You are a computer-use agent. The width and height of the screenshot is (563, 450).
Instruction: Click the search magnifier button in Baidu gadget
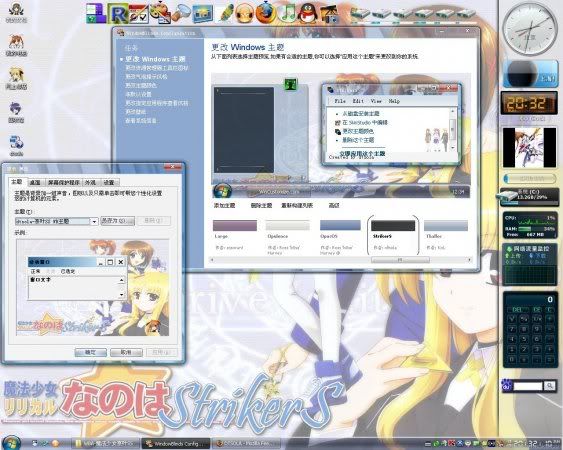550,386
